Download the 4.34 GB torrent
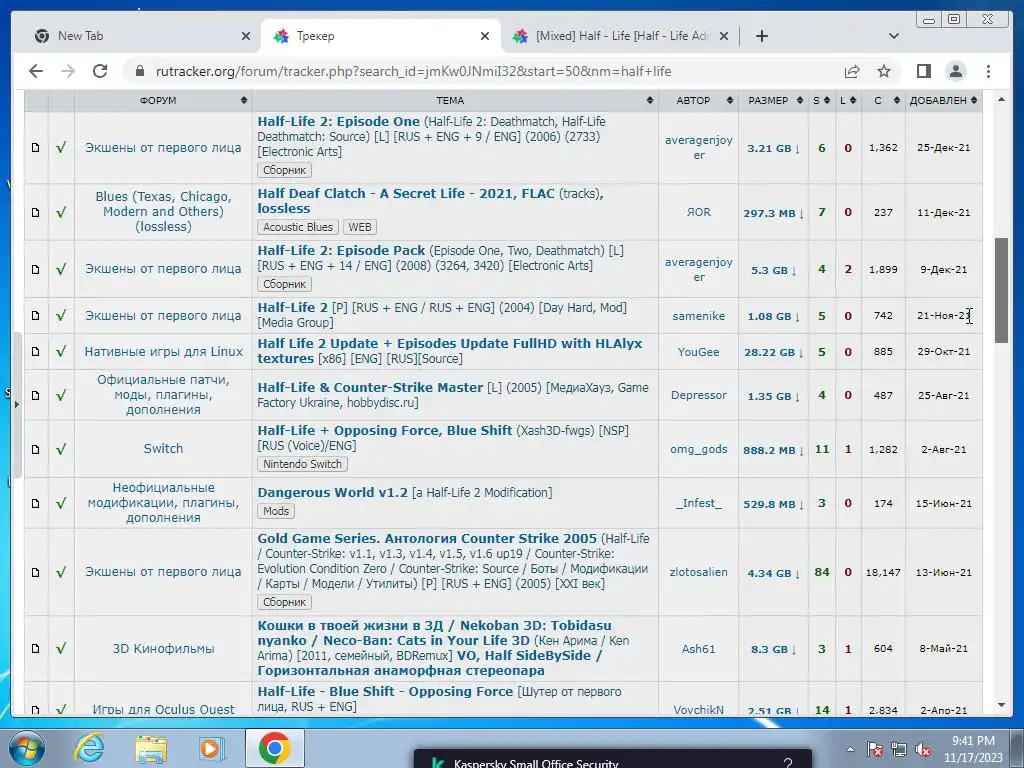1024x768 pixels. (773, 573)
